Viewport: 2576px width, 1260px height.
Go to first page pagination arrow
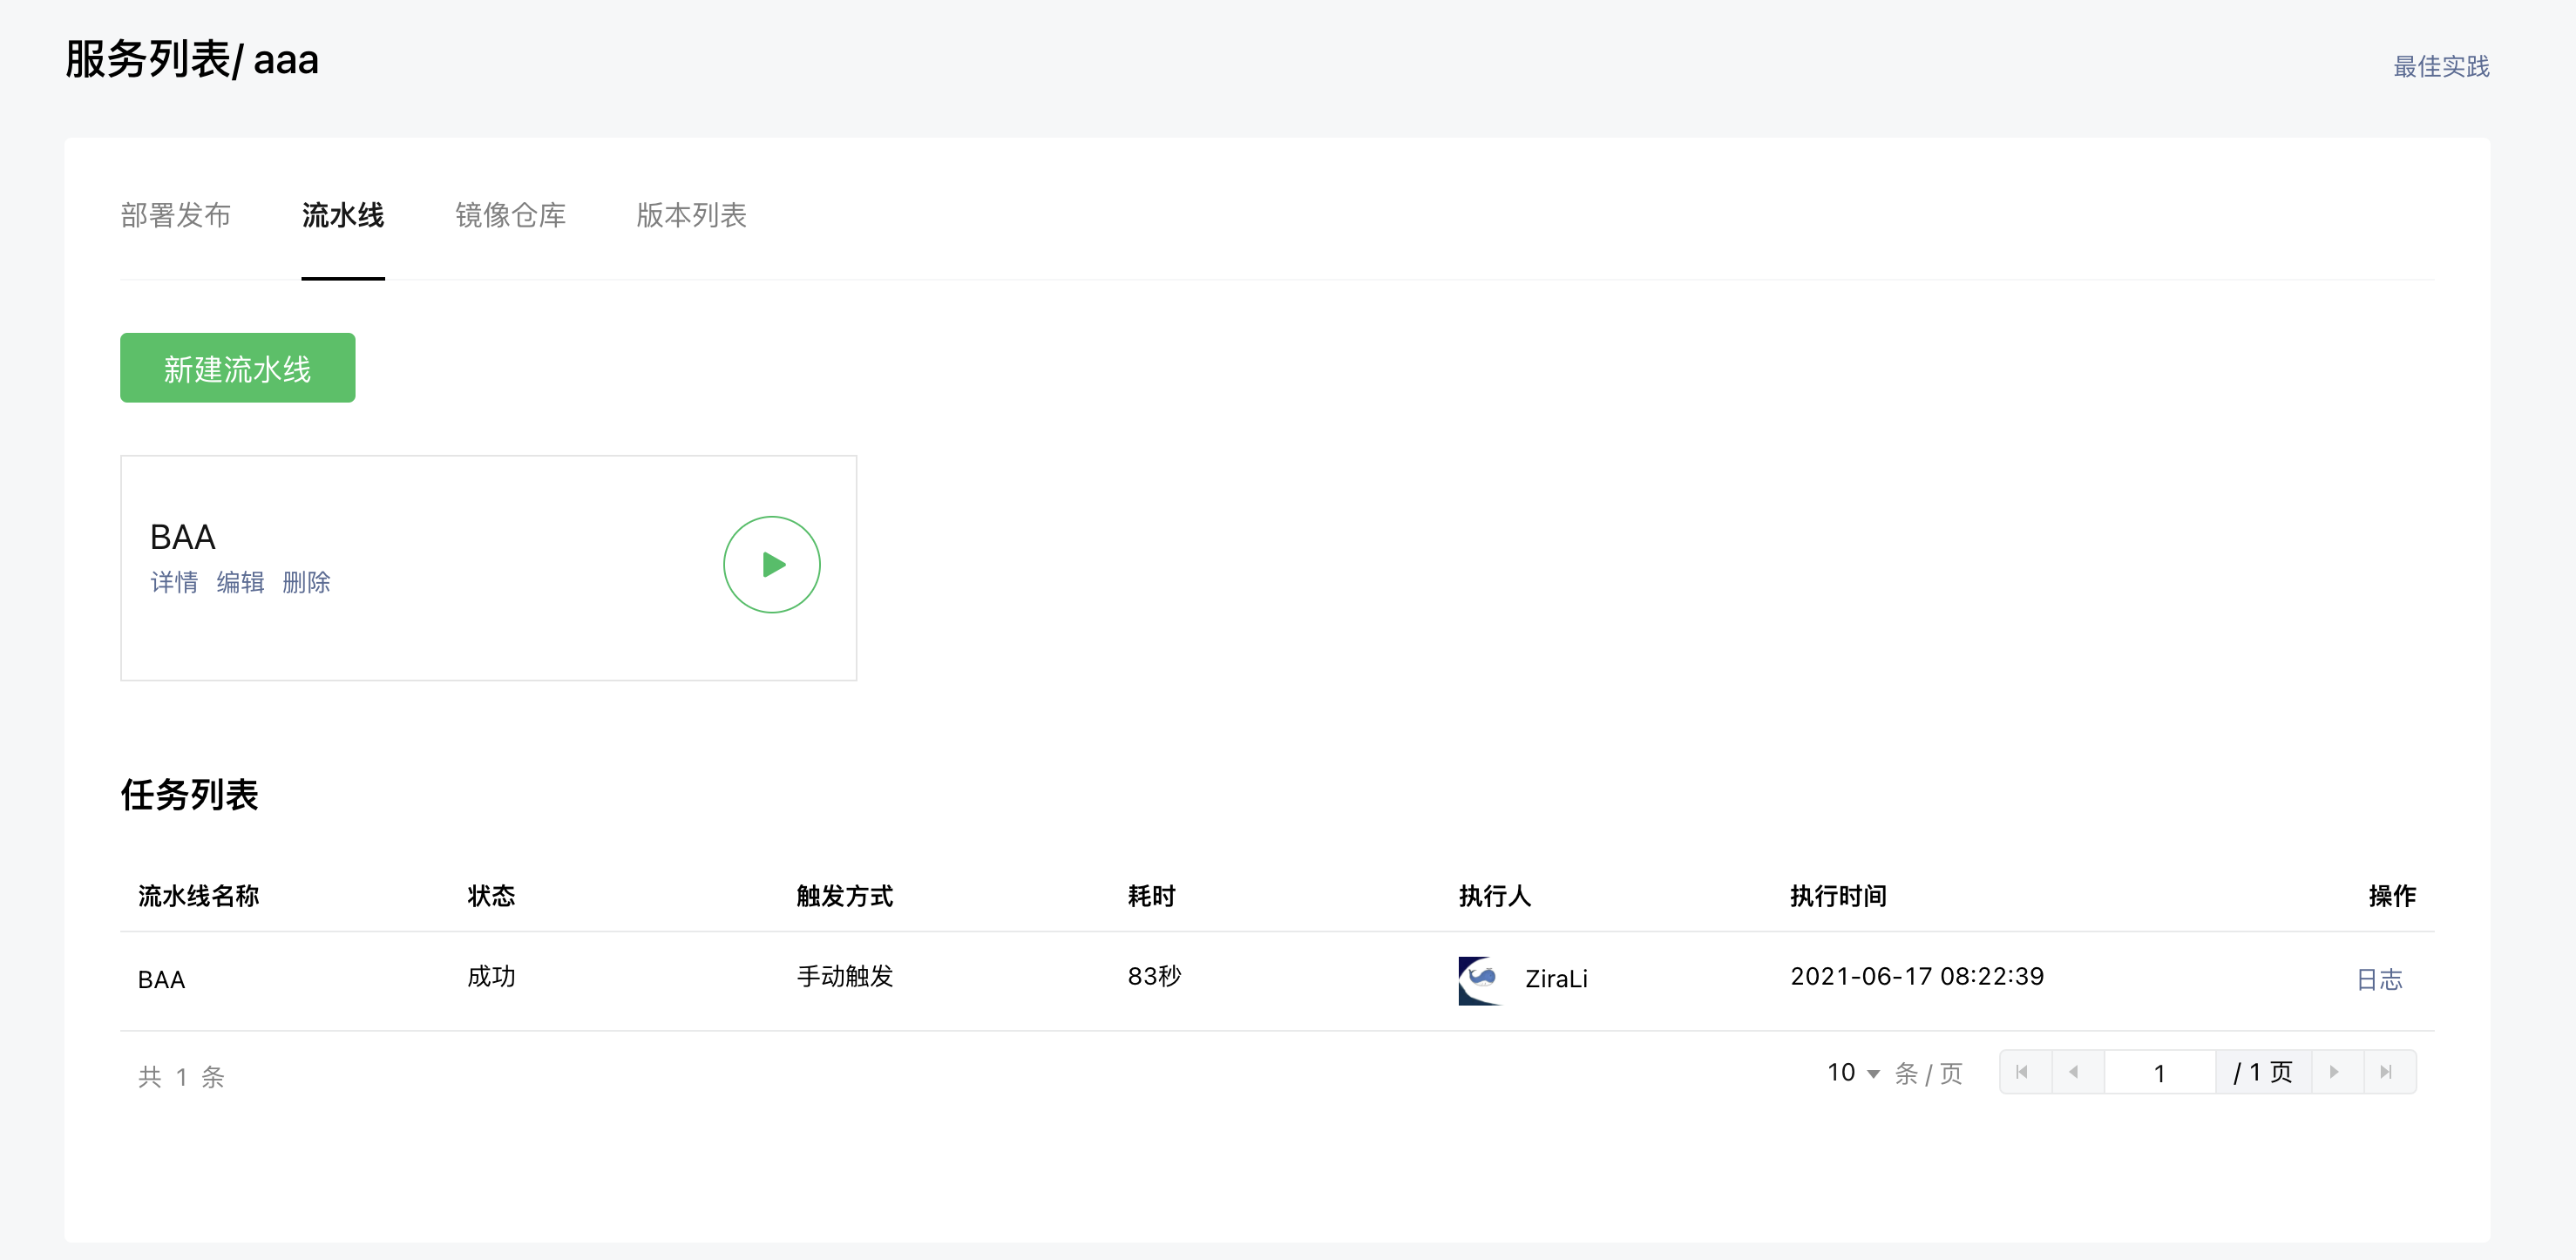[x=2023, y=1072]
